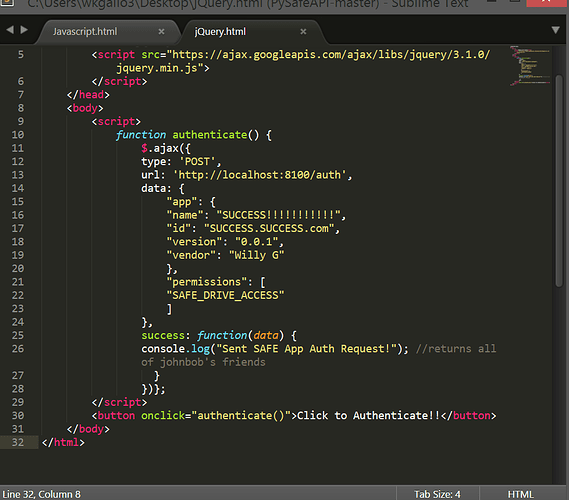Click the closing html tag on line 32
Viewport: 569px width, 500px height.
point(63,442)
